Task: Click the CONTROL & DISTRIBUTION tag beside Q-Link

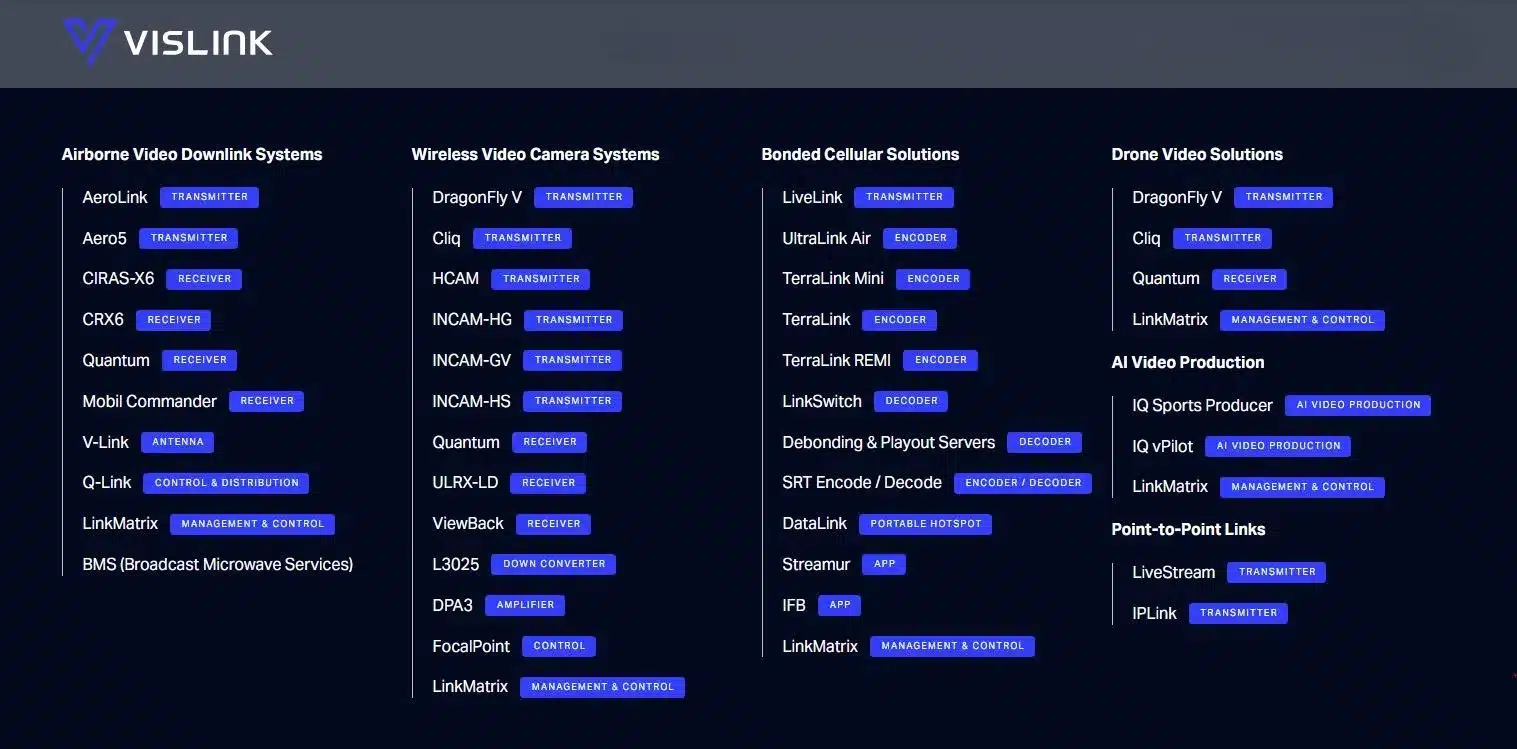Action: pyautogui.click(x=226, y=483)
